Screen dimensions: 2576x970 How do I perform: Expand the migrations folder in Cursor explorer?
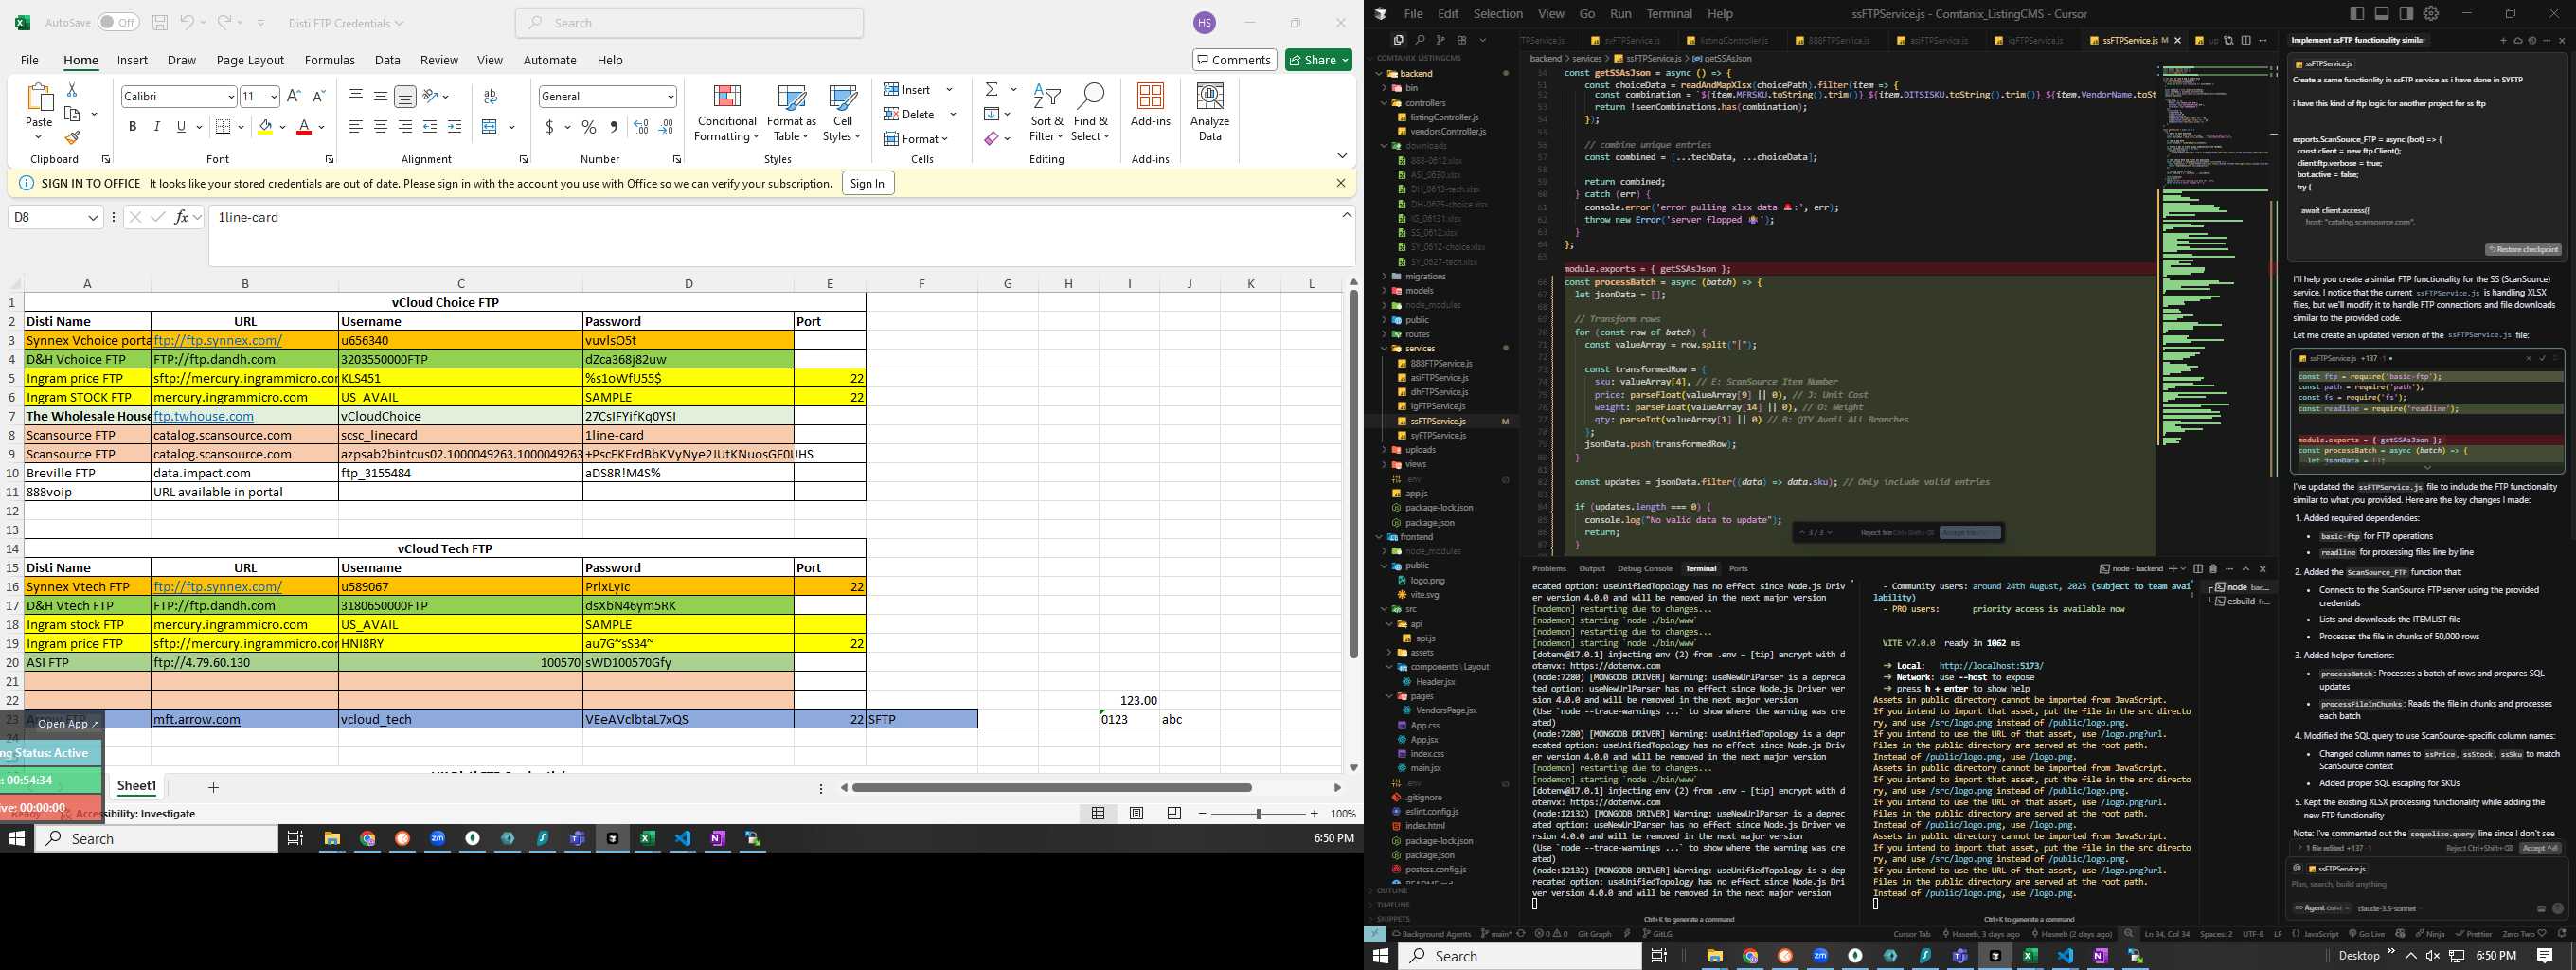tap(1425, 276)
